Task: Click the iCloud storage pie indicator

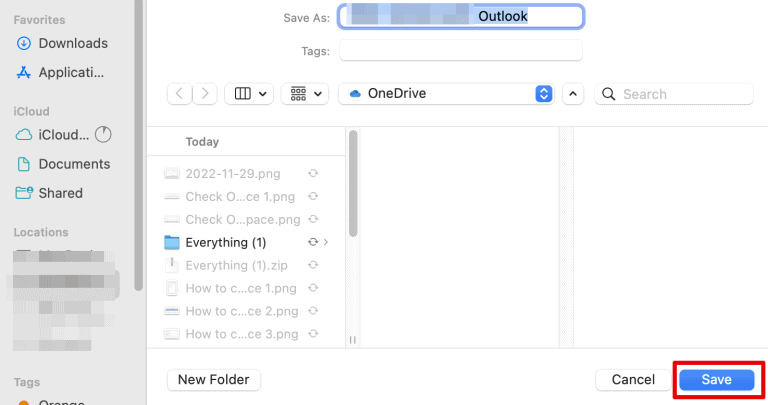Action: tap(103, 134)
